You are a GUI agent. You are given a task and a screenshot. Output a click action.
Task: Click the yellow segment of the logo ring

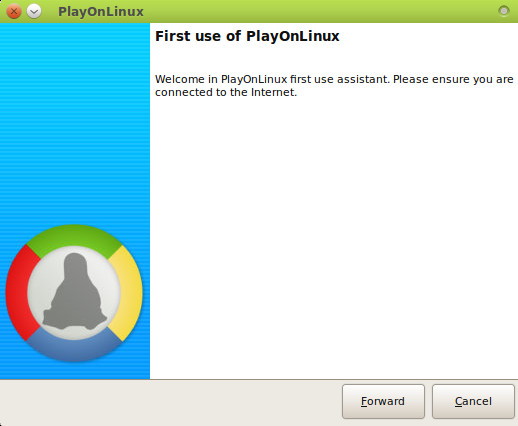pos(130,293)
